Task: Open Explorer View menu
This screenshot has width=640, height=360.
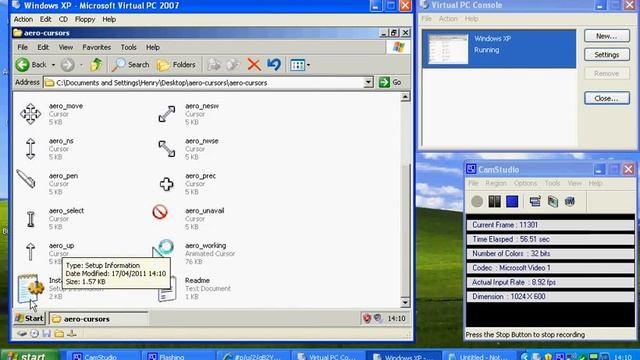Action: (x=66, y=47)
